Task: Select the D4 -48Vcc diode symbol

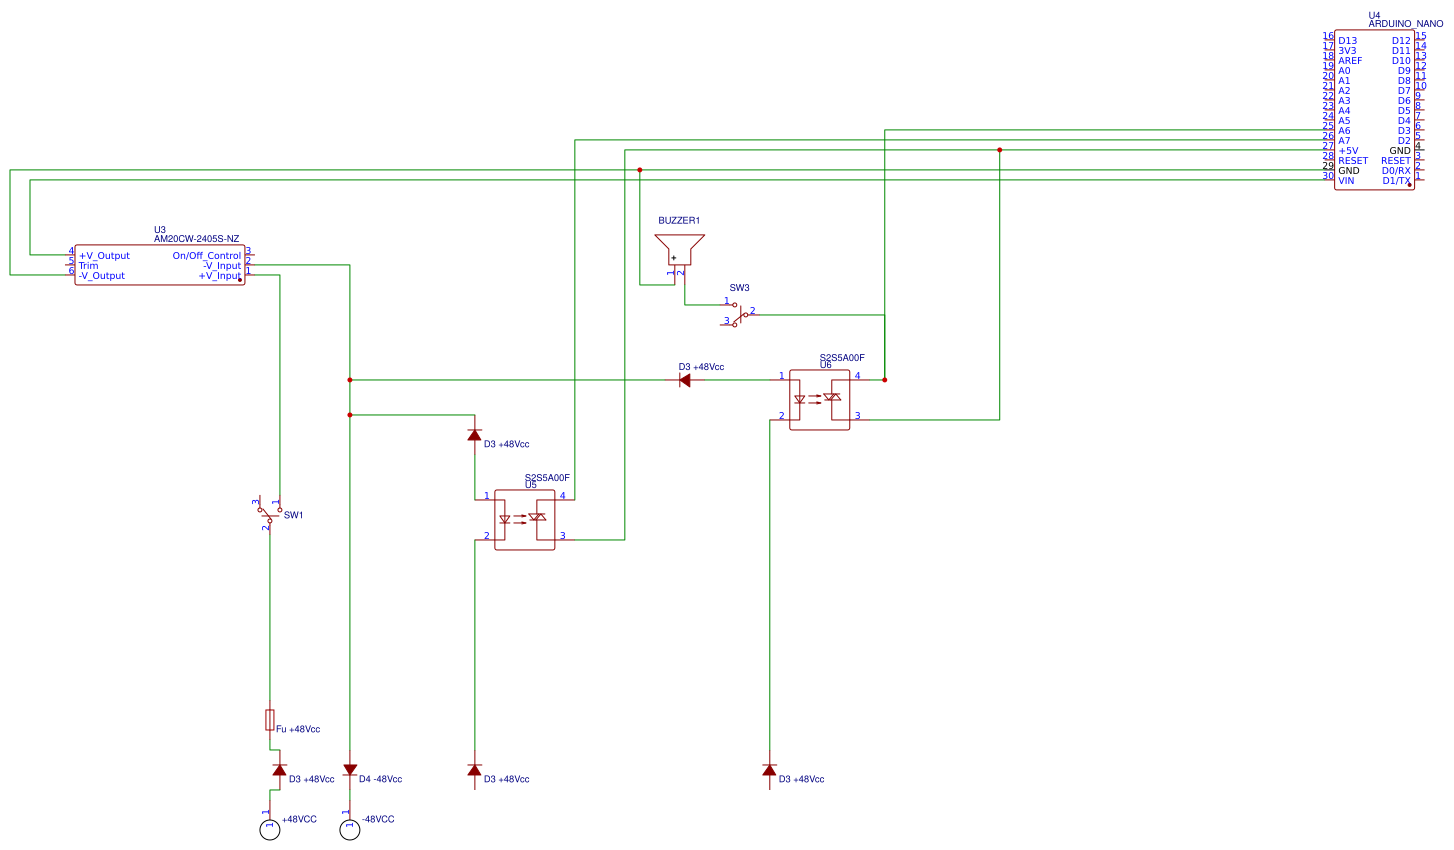Action: click(350, 770)
